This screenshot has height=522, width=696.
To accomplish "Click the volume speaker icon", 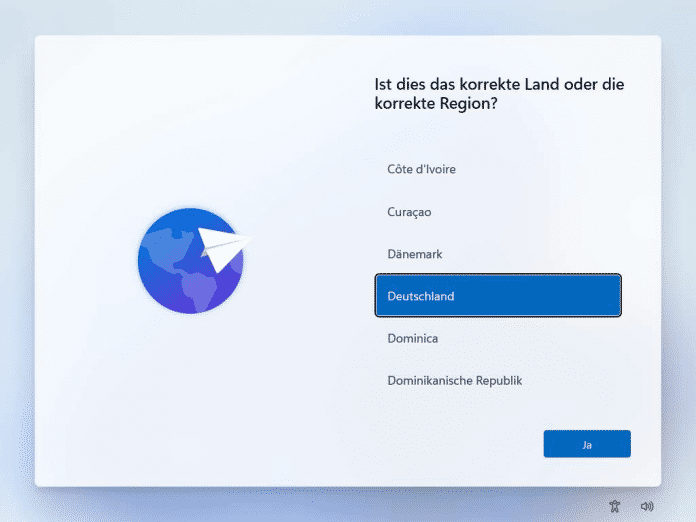I will pyautogui.click(x=647, y=506).
